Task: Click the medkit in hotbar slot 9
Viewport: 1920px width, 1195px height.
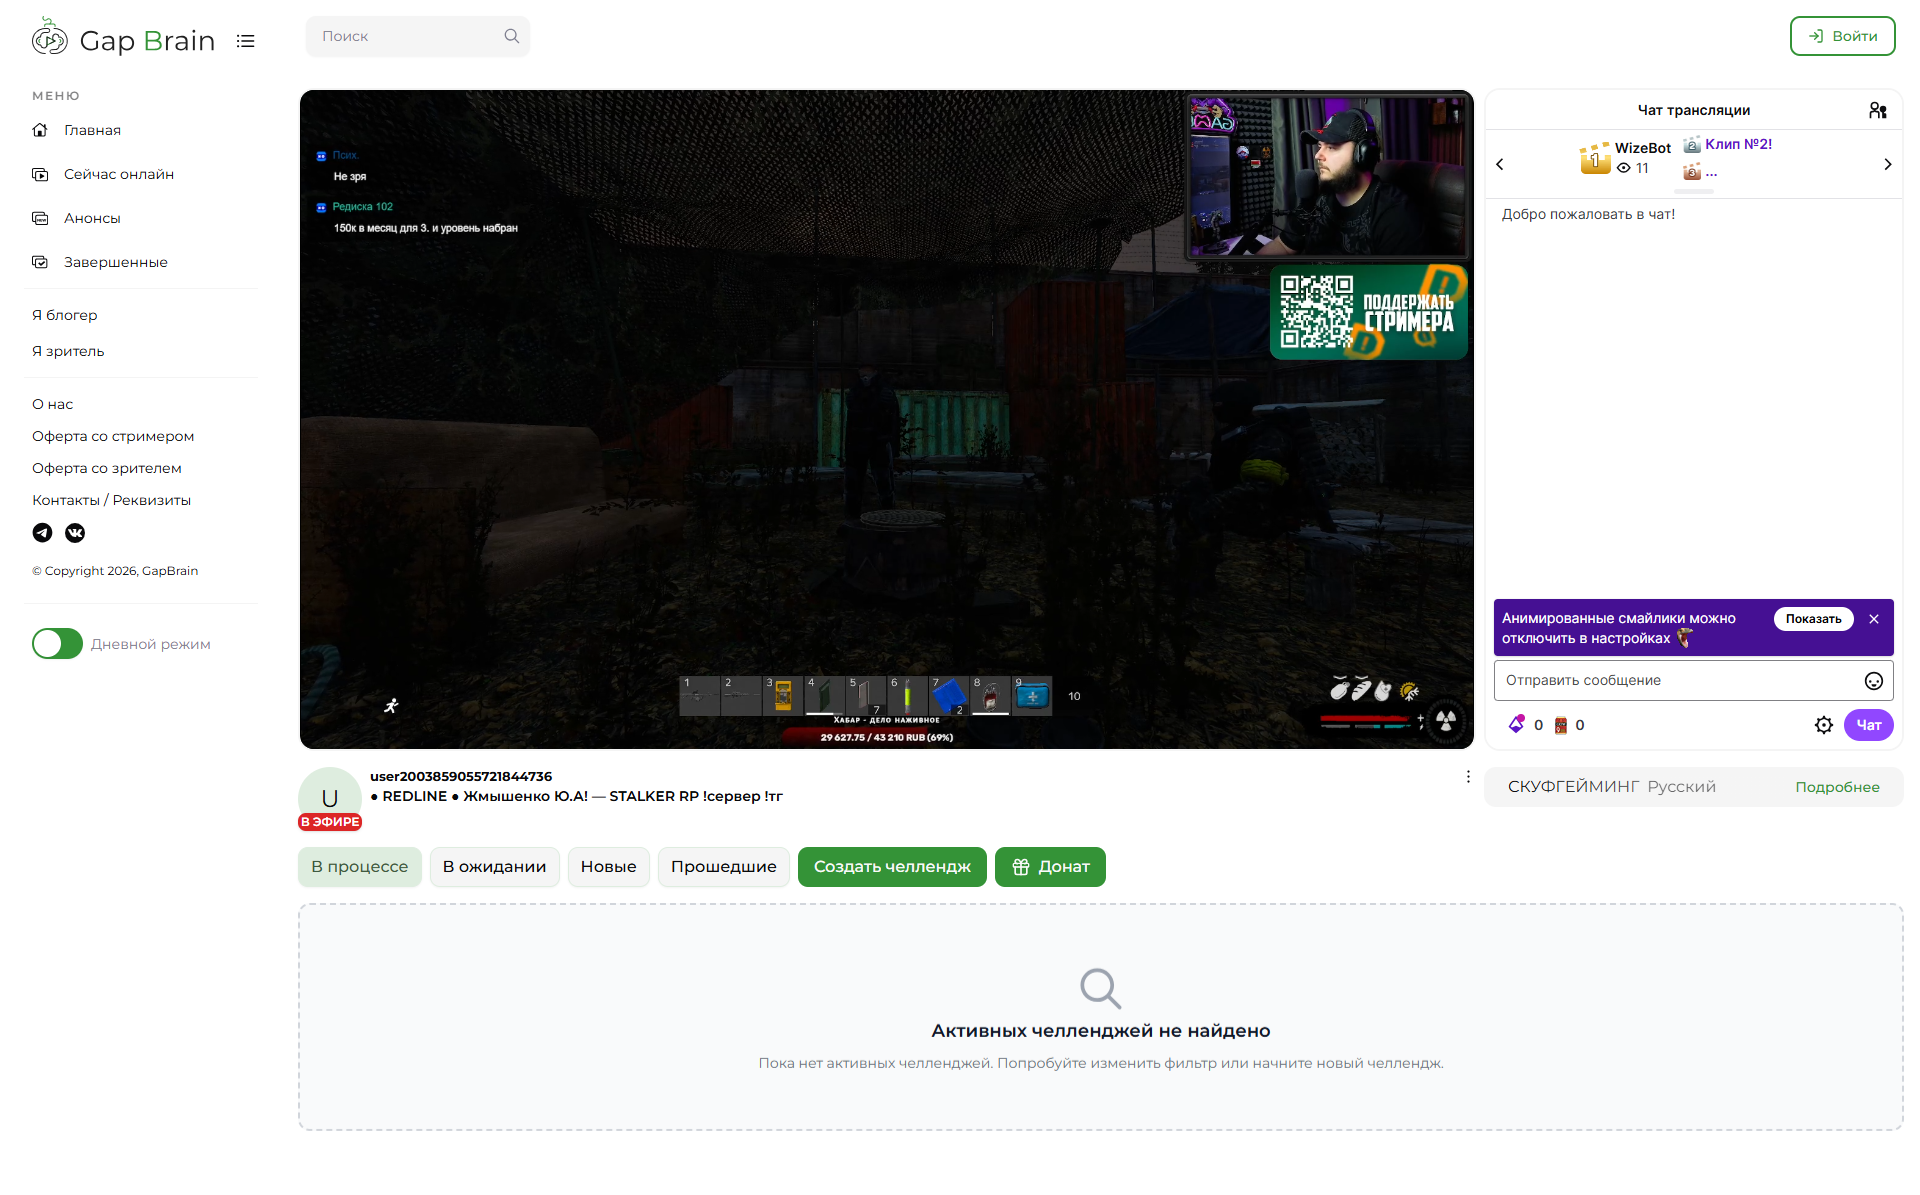Action: point(1032,695)
